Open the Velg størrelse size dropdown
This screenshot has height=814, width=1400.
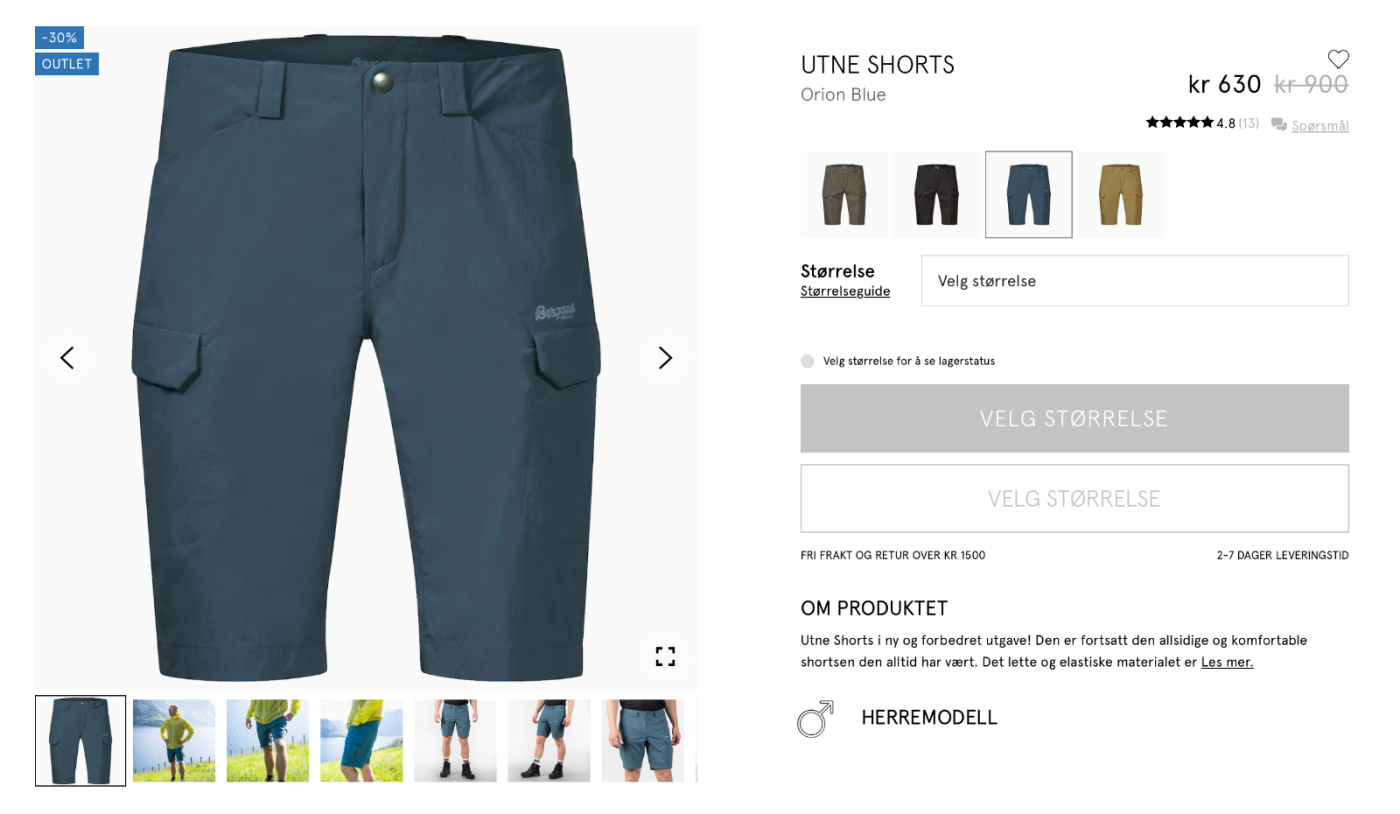1134,281
